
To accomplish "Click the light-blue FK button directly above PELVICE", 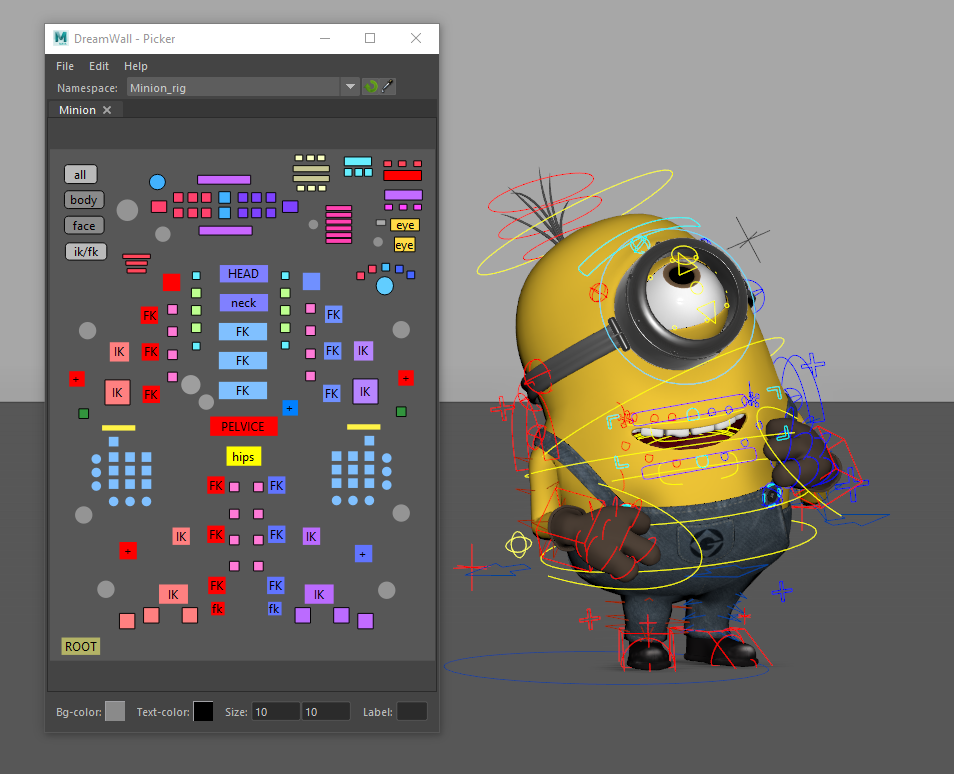I will [x=243, y=391].
